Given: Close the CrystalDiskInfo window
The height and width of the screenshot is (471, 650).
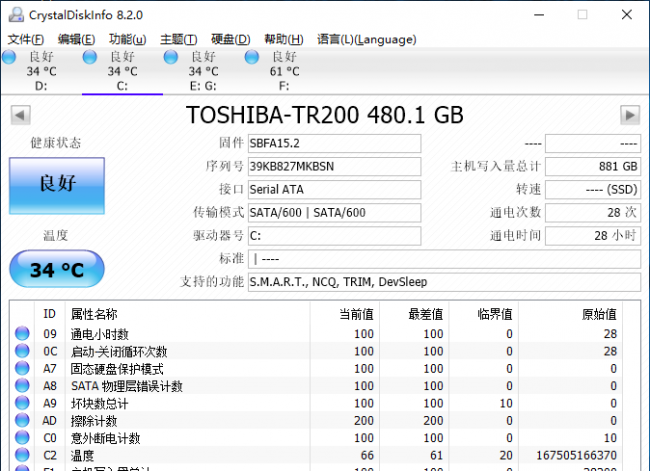Looking at the screenshot, I should point(627,15).
